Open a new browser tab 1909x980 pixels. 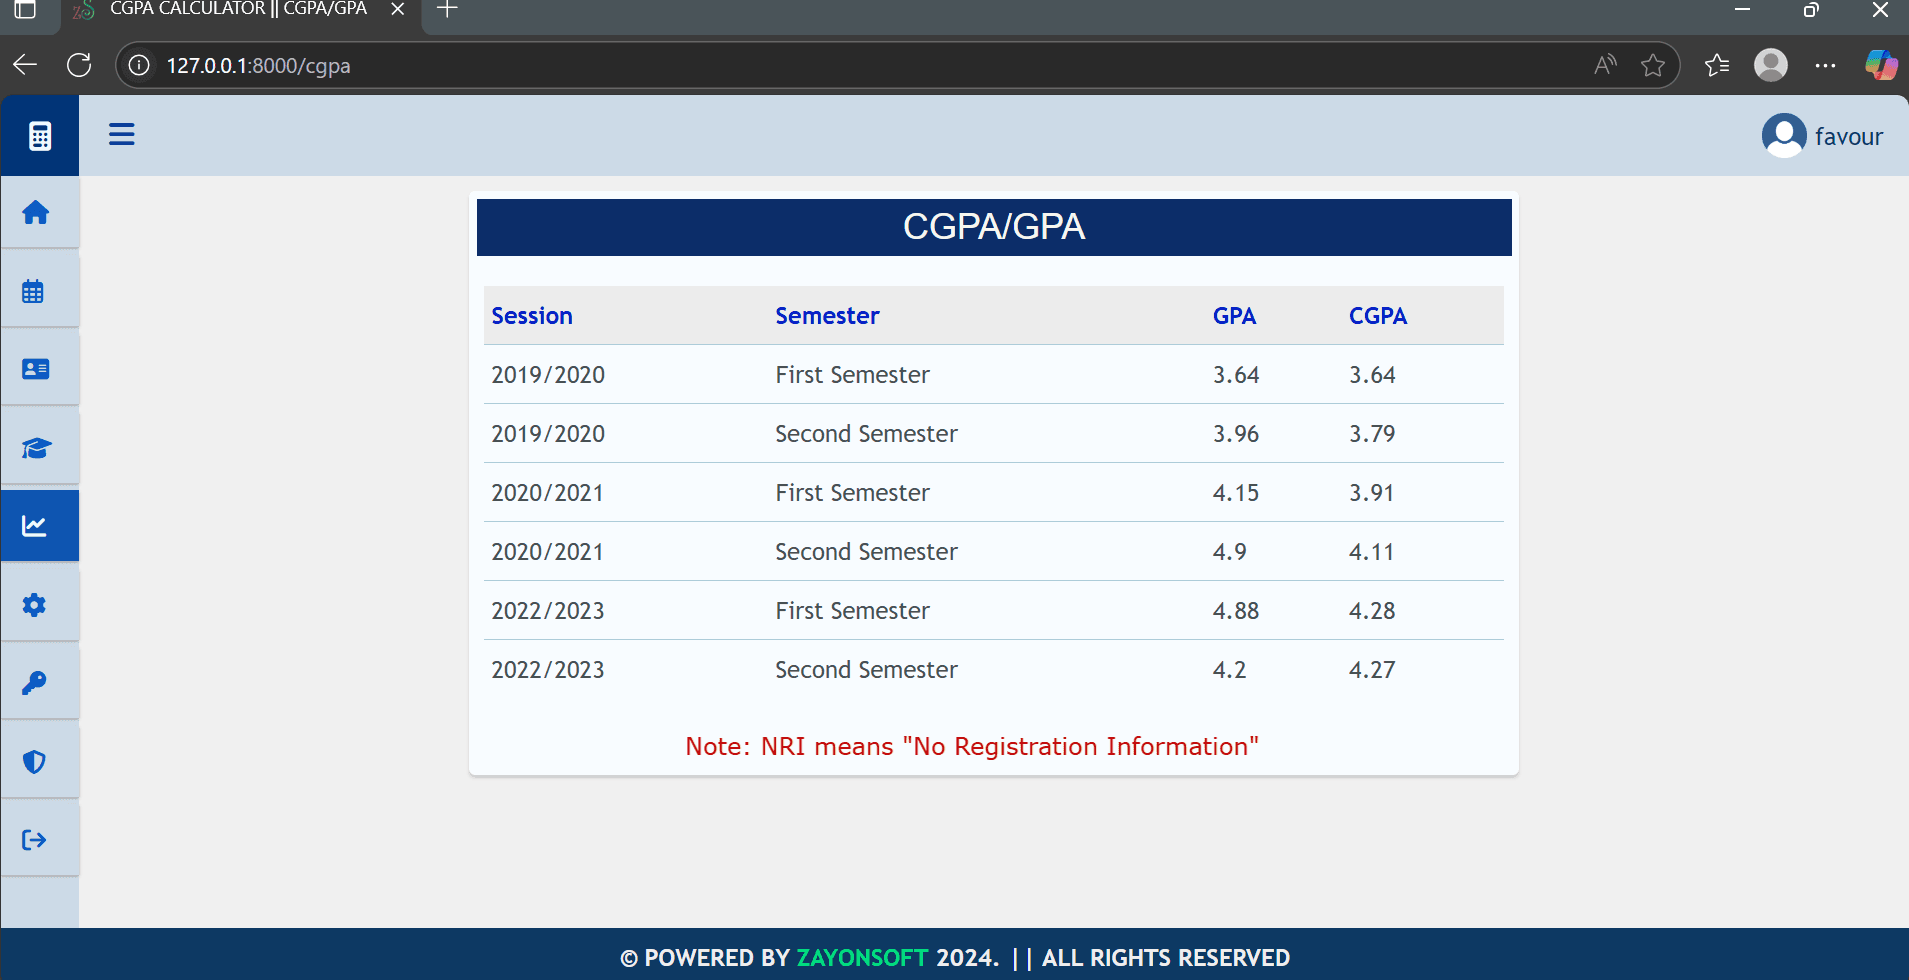(447, 10)
